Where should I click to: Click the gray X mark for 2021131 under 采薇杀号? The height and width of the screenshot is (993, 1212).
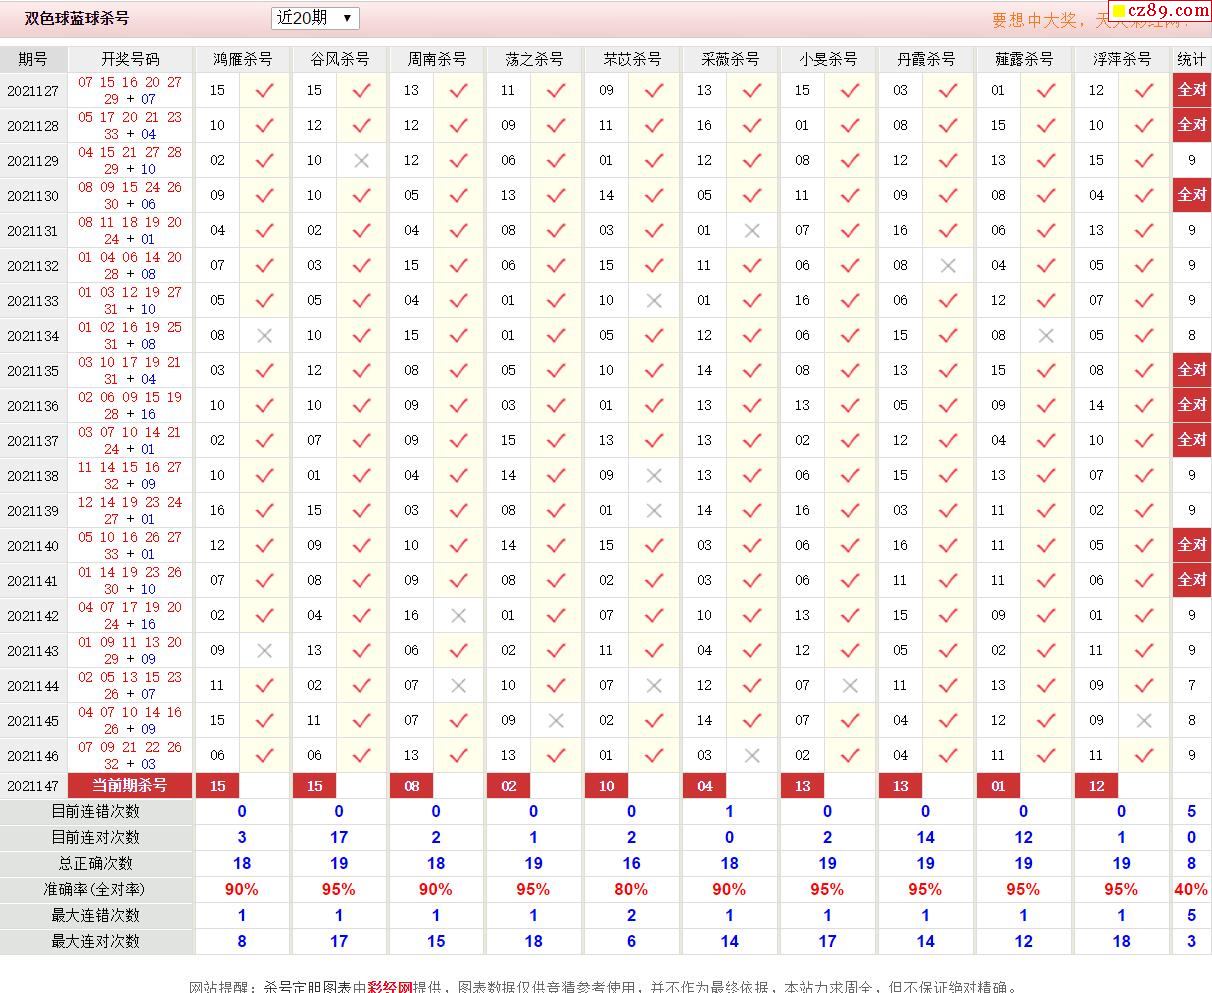[752, 230]
